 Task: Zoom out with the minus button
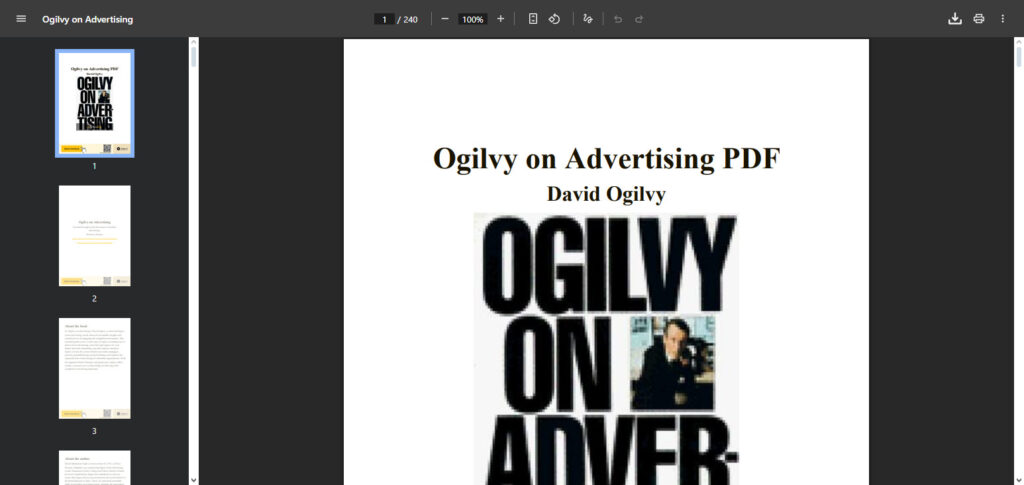pyautogui.click(x=445, y=19)
